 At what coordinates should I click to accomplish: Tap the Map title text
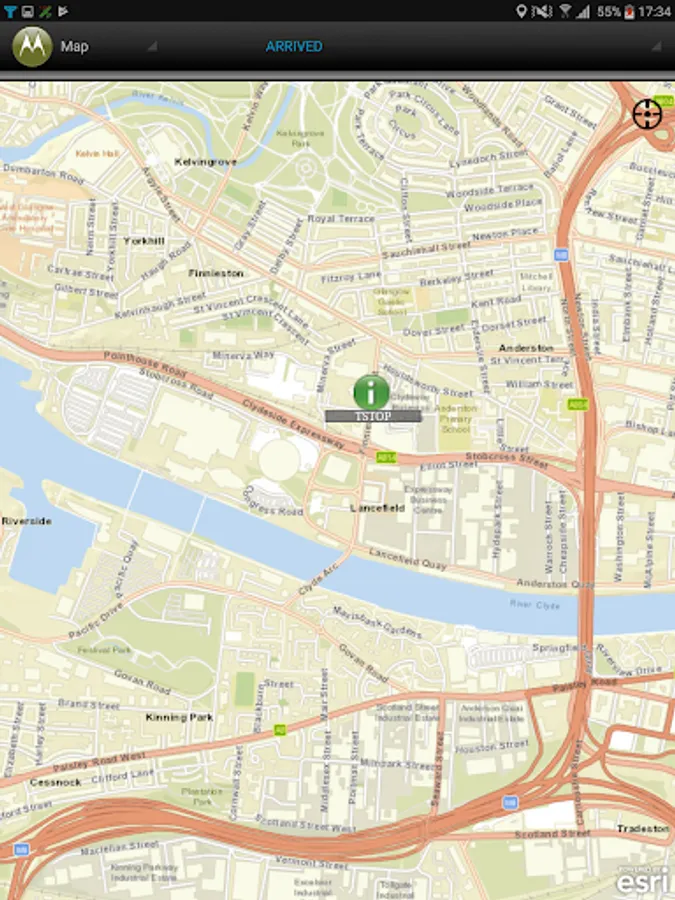coord(75,46)
